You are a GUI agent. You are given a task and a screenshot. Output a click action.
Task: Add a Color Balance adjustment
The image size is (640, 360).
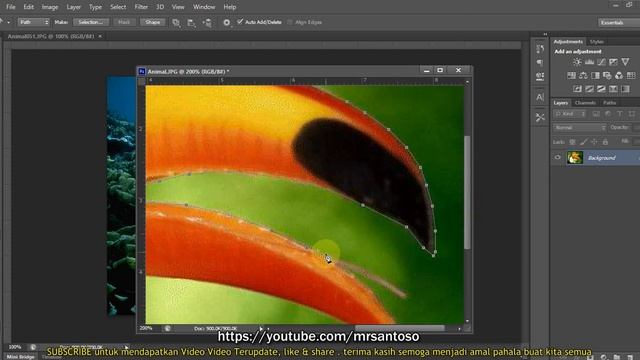pos(583,76)
